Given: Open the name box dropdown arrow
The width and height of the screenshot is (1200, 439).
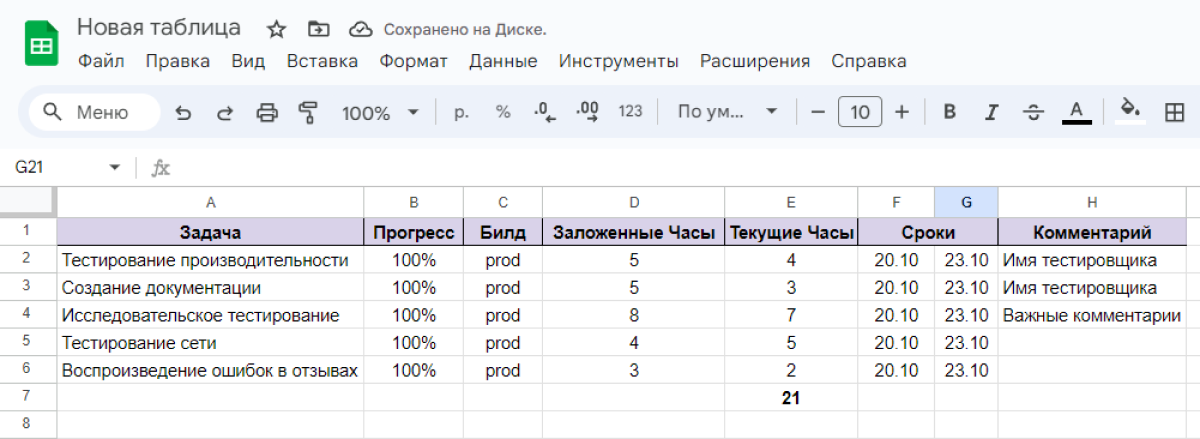Looking at the screenshot, I should [114, 167].
